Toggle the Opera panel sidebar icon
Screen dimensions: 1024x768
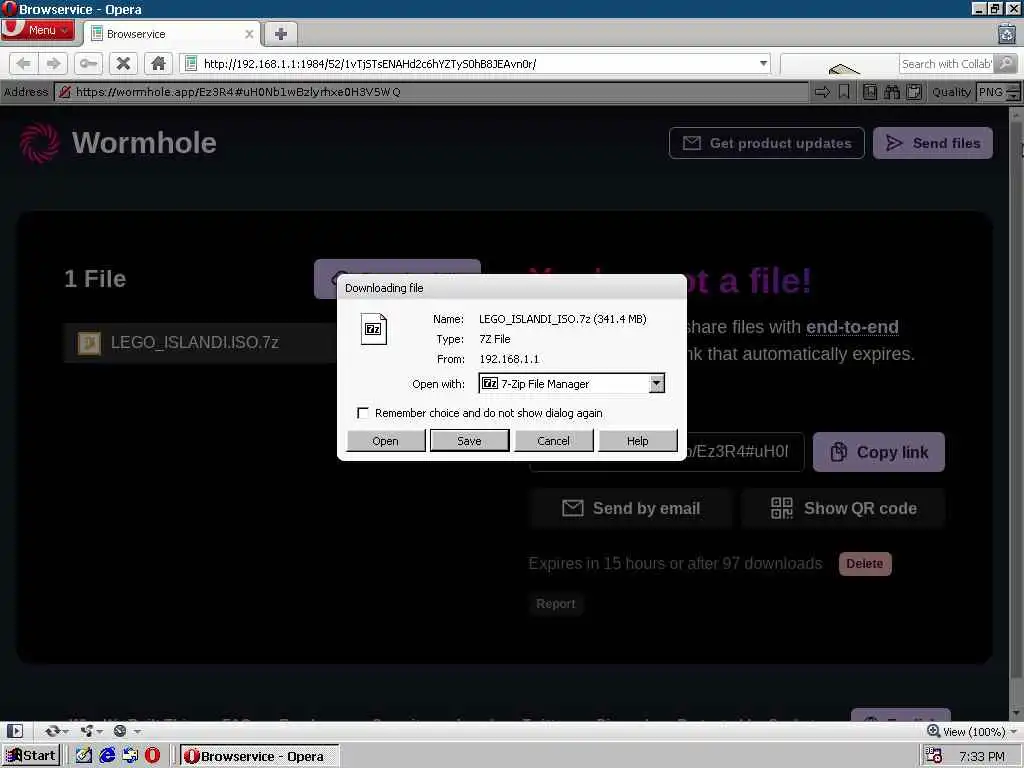(x=15, y=731)
